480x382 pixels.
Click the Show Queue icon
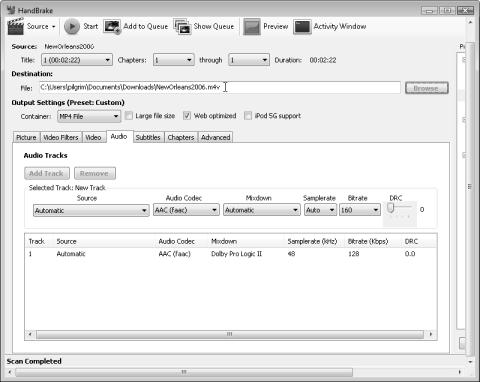coord(182,27)
